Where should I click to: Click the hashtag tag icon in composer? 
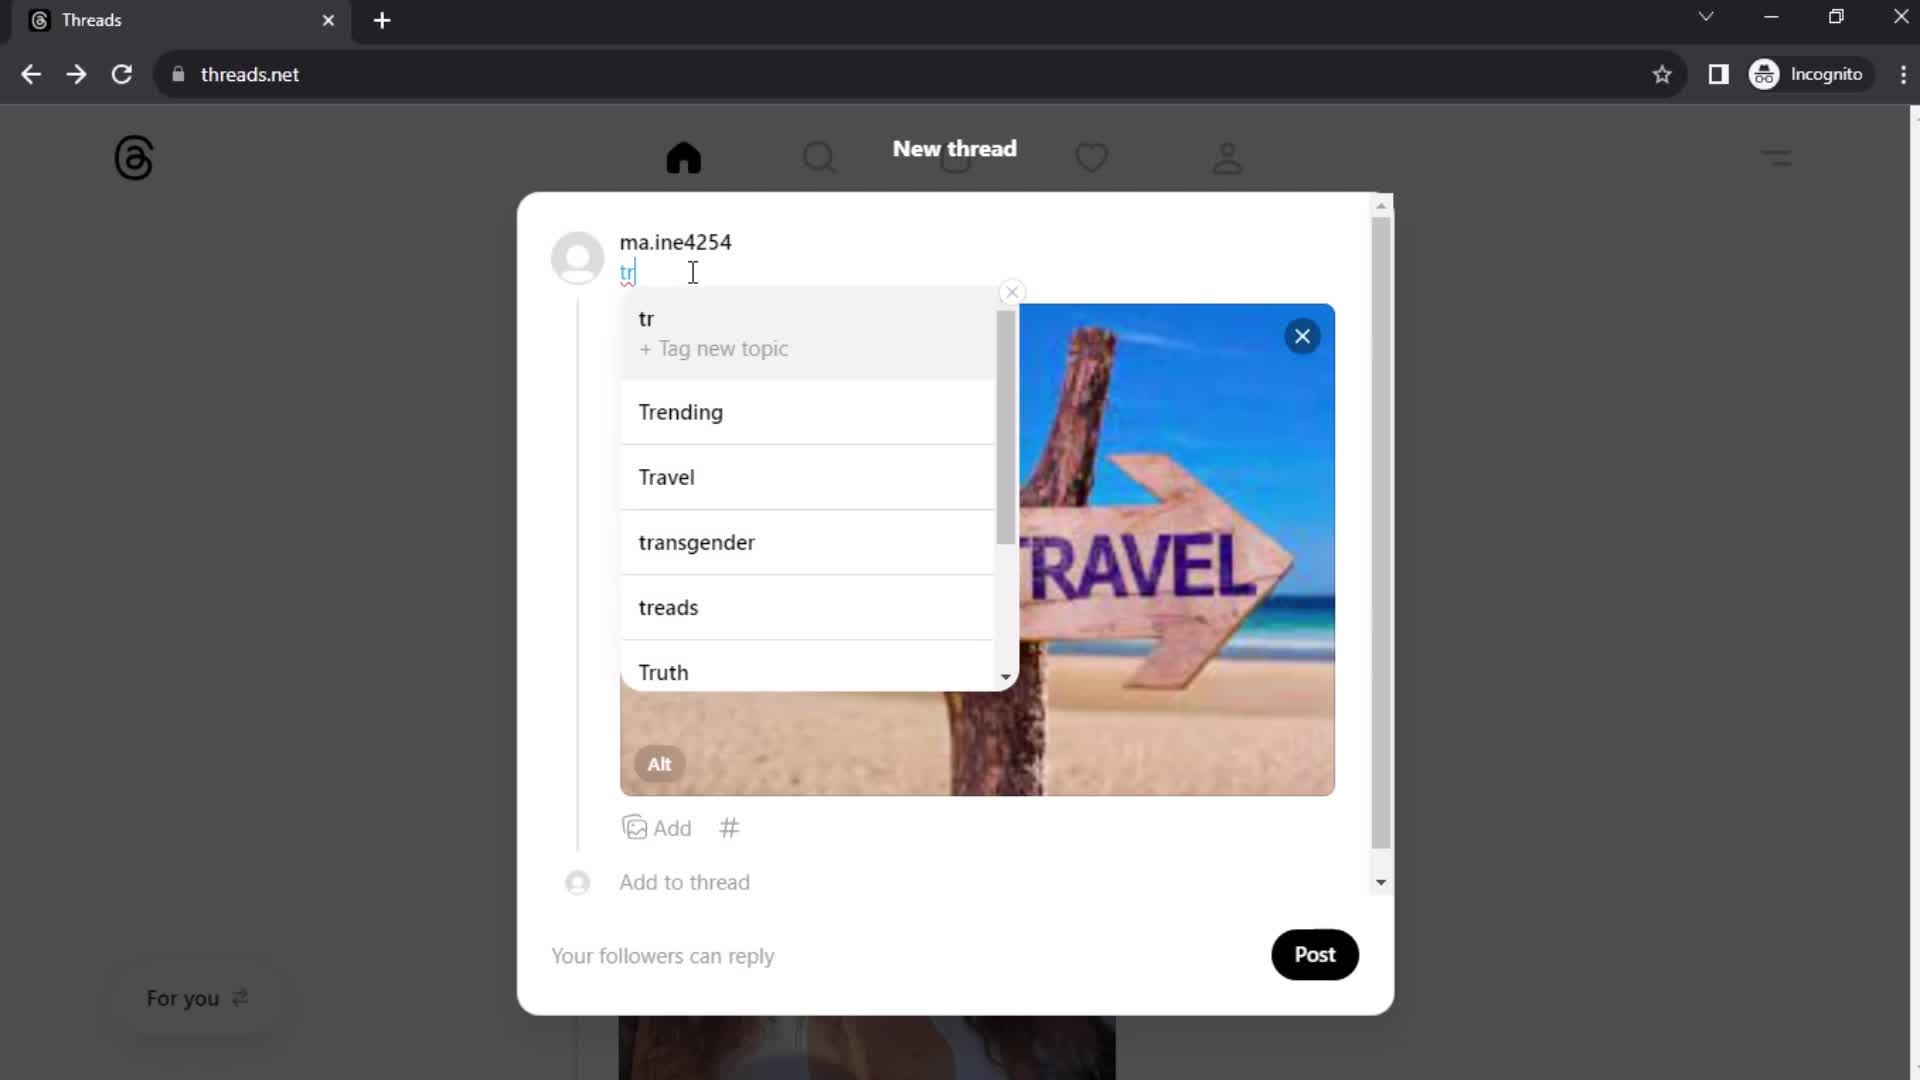[x=729, y=827]
